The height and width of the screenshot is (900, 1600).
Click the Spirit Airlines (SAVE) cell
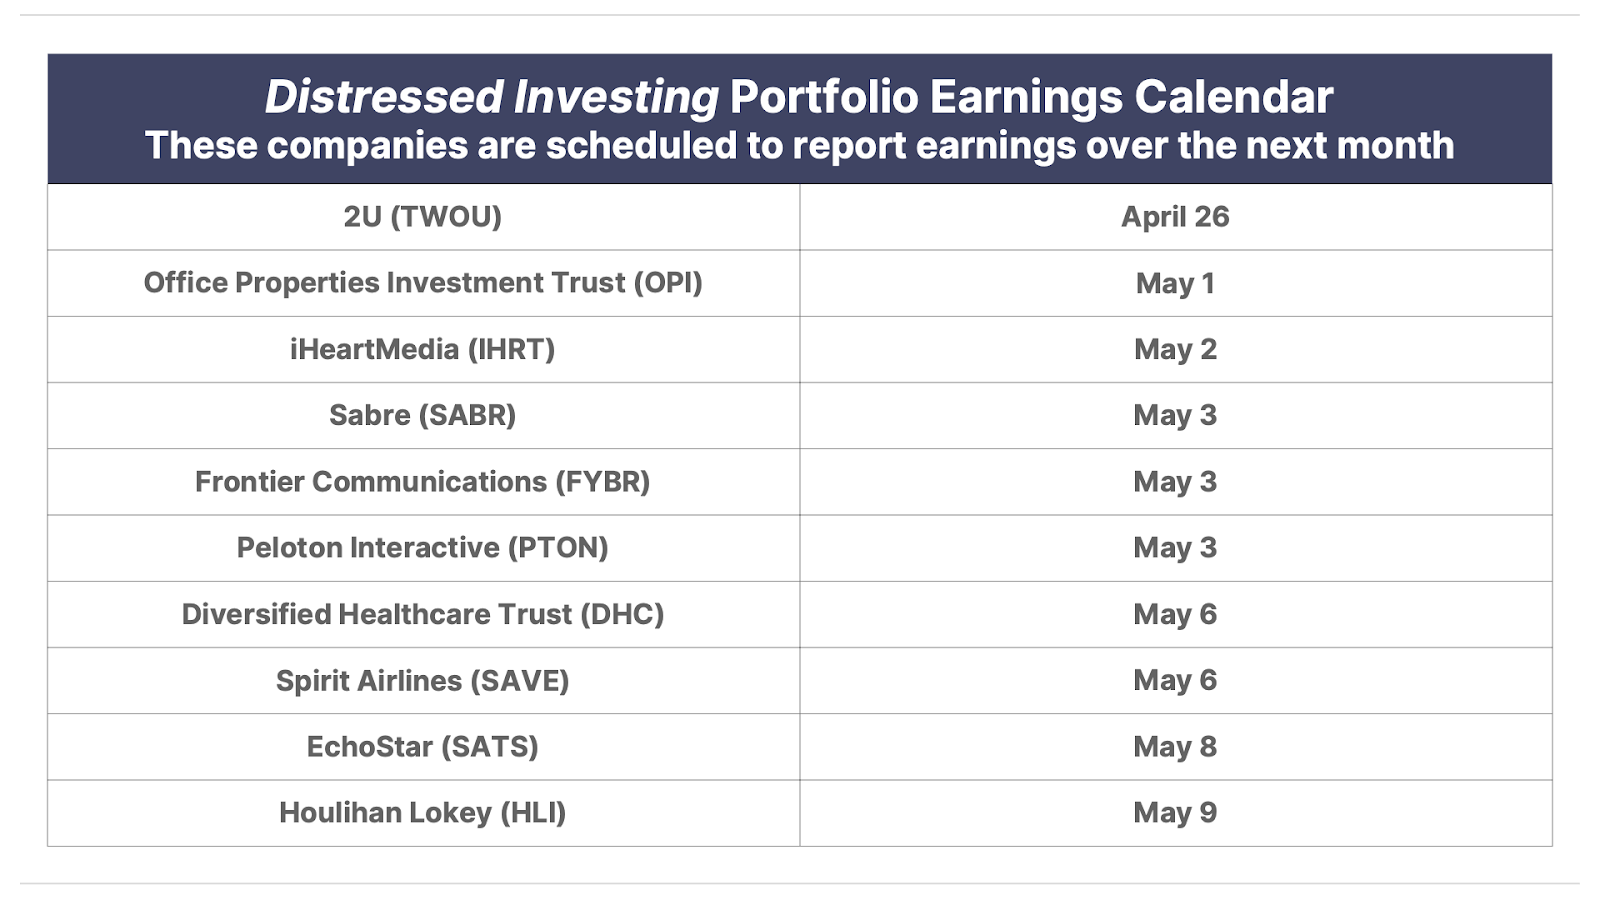click(423, 680)
